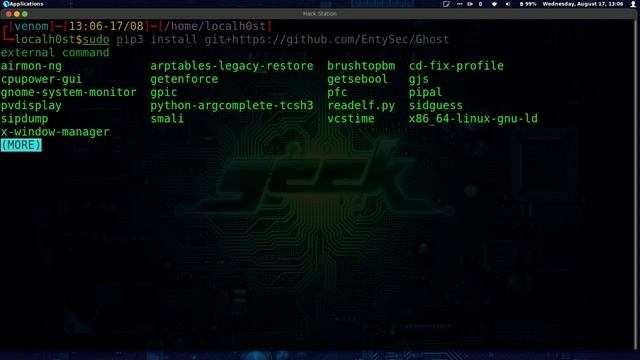Viewport: 640px width, 360px height.
Task: Select the 'cd-fix-profile' completion
Action: coord(456,66)
